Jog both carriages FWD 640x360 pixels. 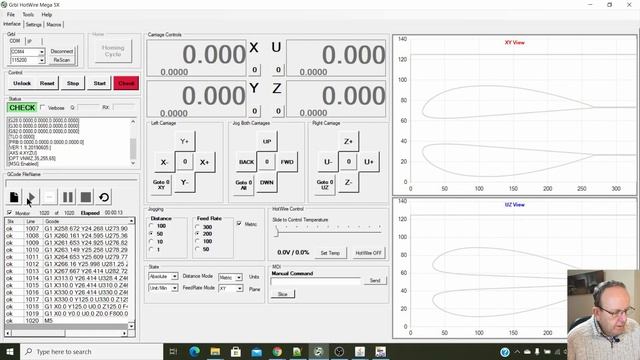point(287,162)
